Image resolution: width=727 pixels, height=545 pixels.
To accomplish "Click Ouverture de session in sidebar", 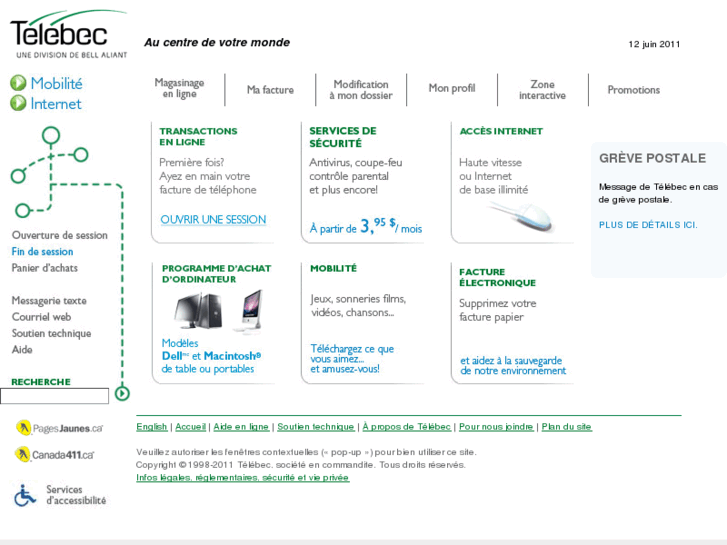I will point(60,235).
